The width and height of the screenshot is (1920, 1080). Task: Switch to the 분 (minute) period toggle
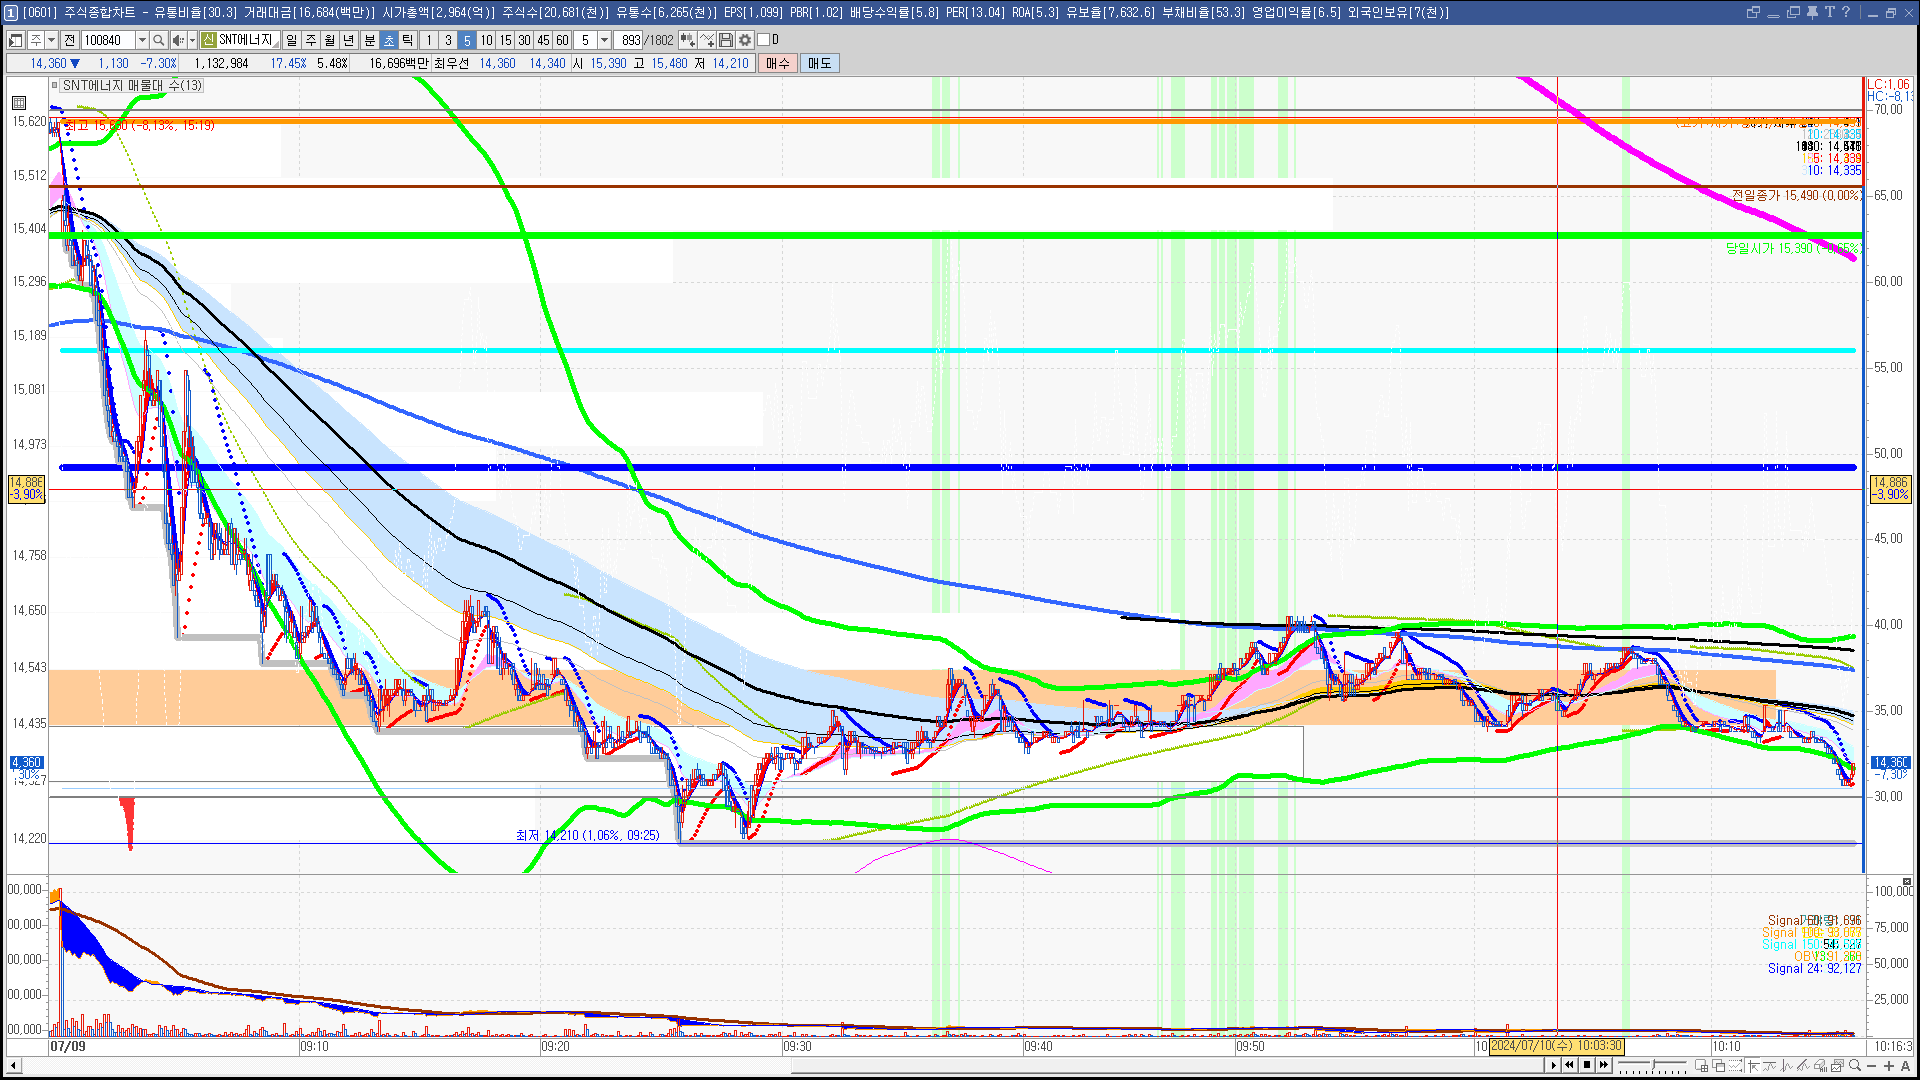click(369, 40)
